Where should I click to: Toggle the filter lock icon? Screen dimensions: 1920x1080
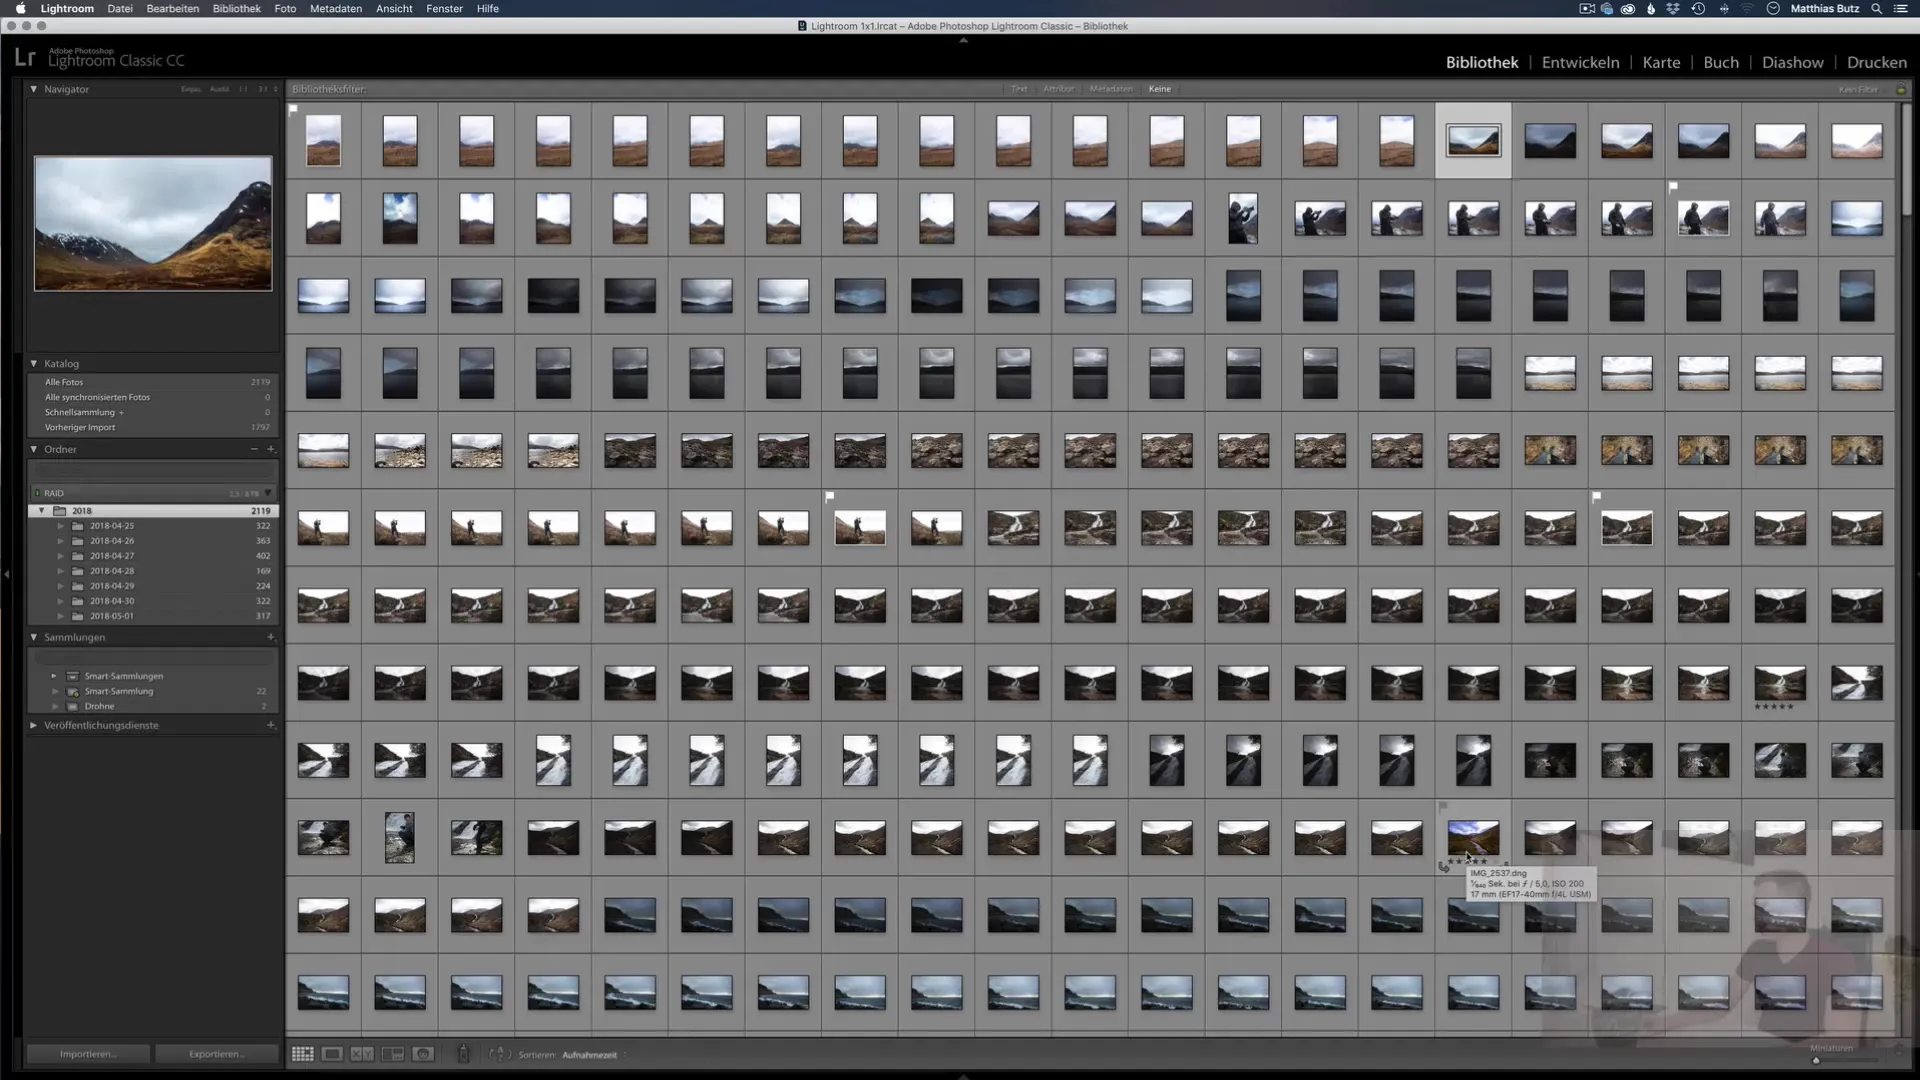pos(1901,89)
